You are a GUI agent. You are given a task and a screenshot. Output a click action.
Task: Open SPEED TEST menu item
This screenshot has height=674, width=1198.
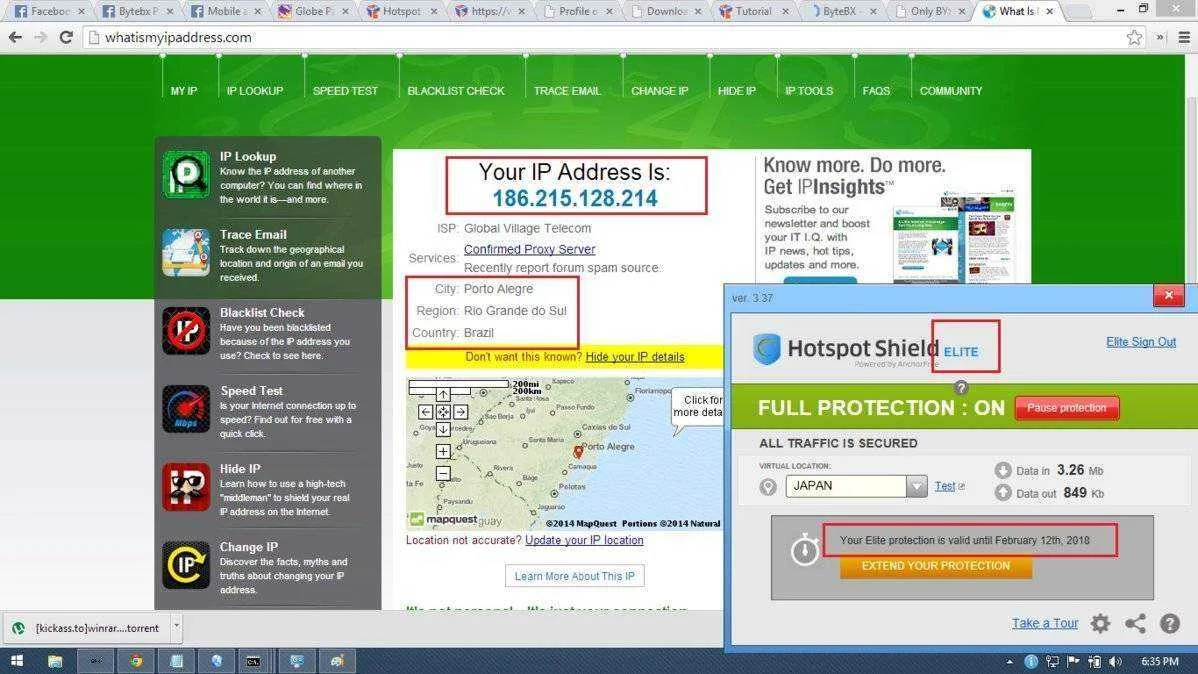click(345, 91)
